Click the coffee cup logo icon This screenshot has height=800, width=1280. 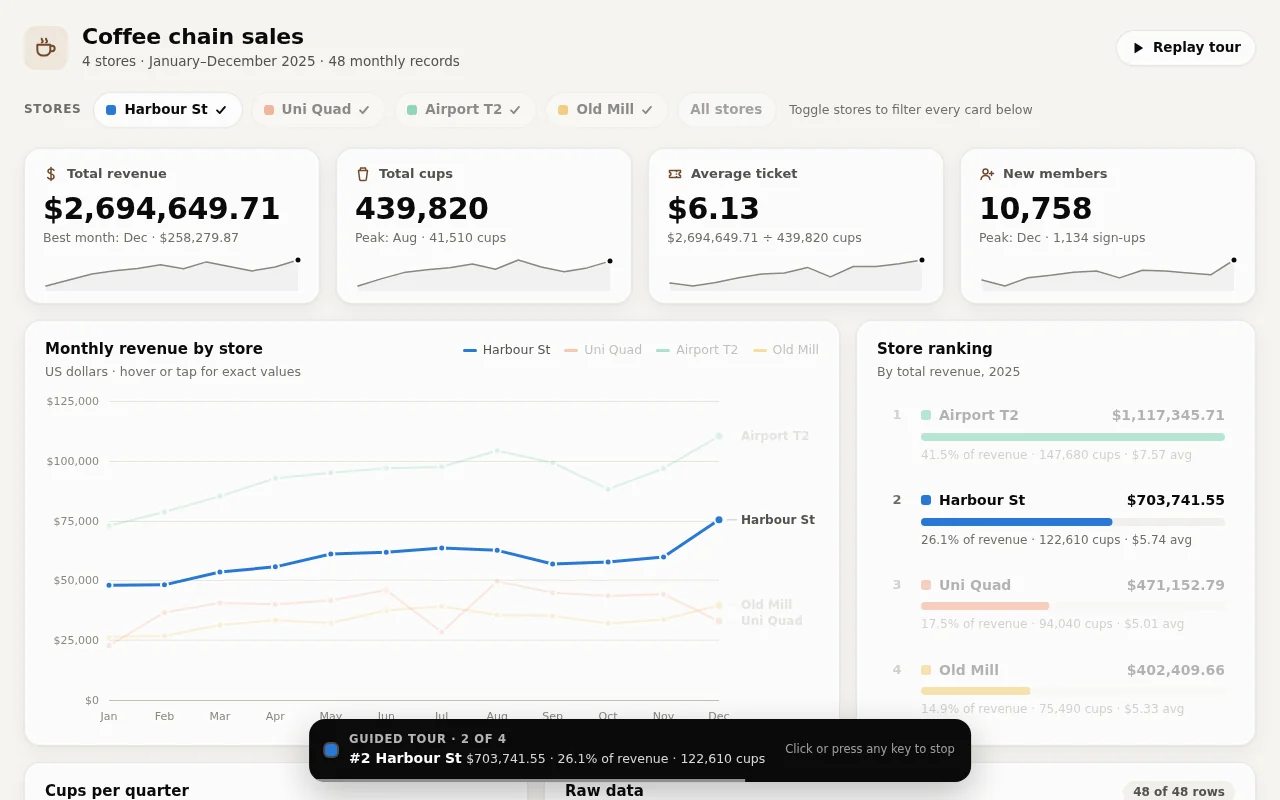click(46, 48)
